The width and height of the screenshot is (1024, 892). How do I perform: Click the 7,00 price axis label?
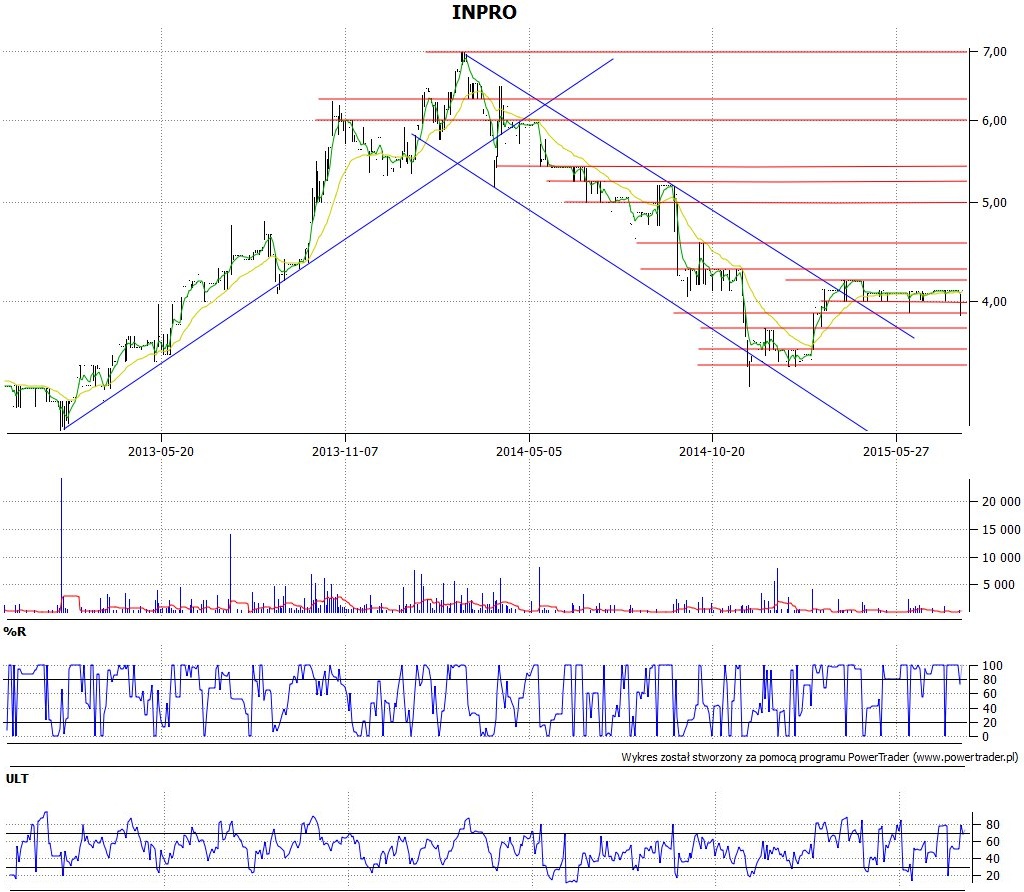tap(995, 52)
